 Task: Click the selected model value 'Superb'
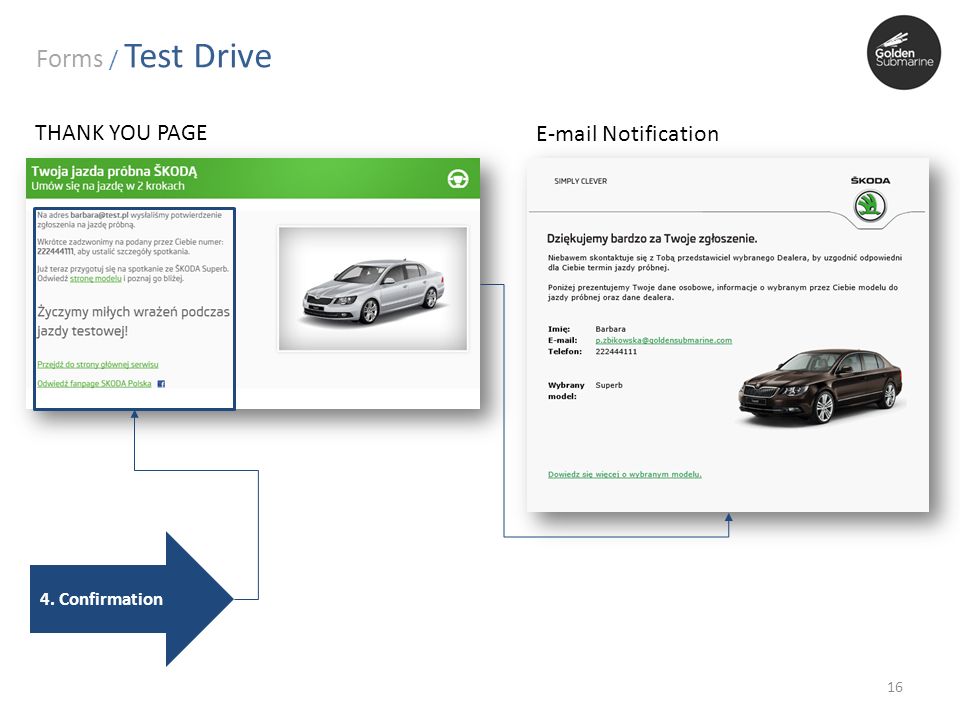coord(609,386)
